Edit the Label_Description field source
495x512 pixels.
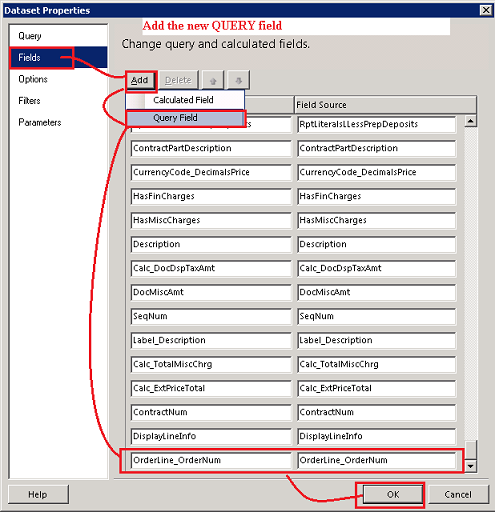[x=377, y=340]
